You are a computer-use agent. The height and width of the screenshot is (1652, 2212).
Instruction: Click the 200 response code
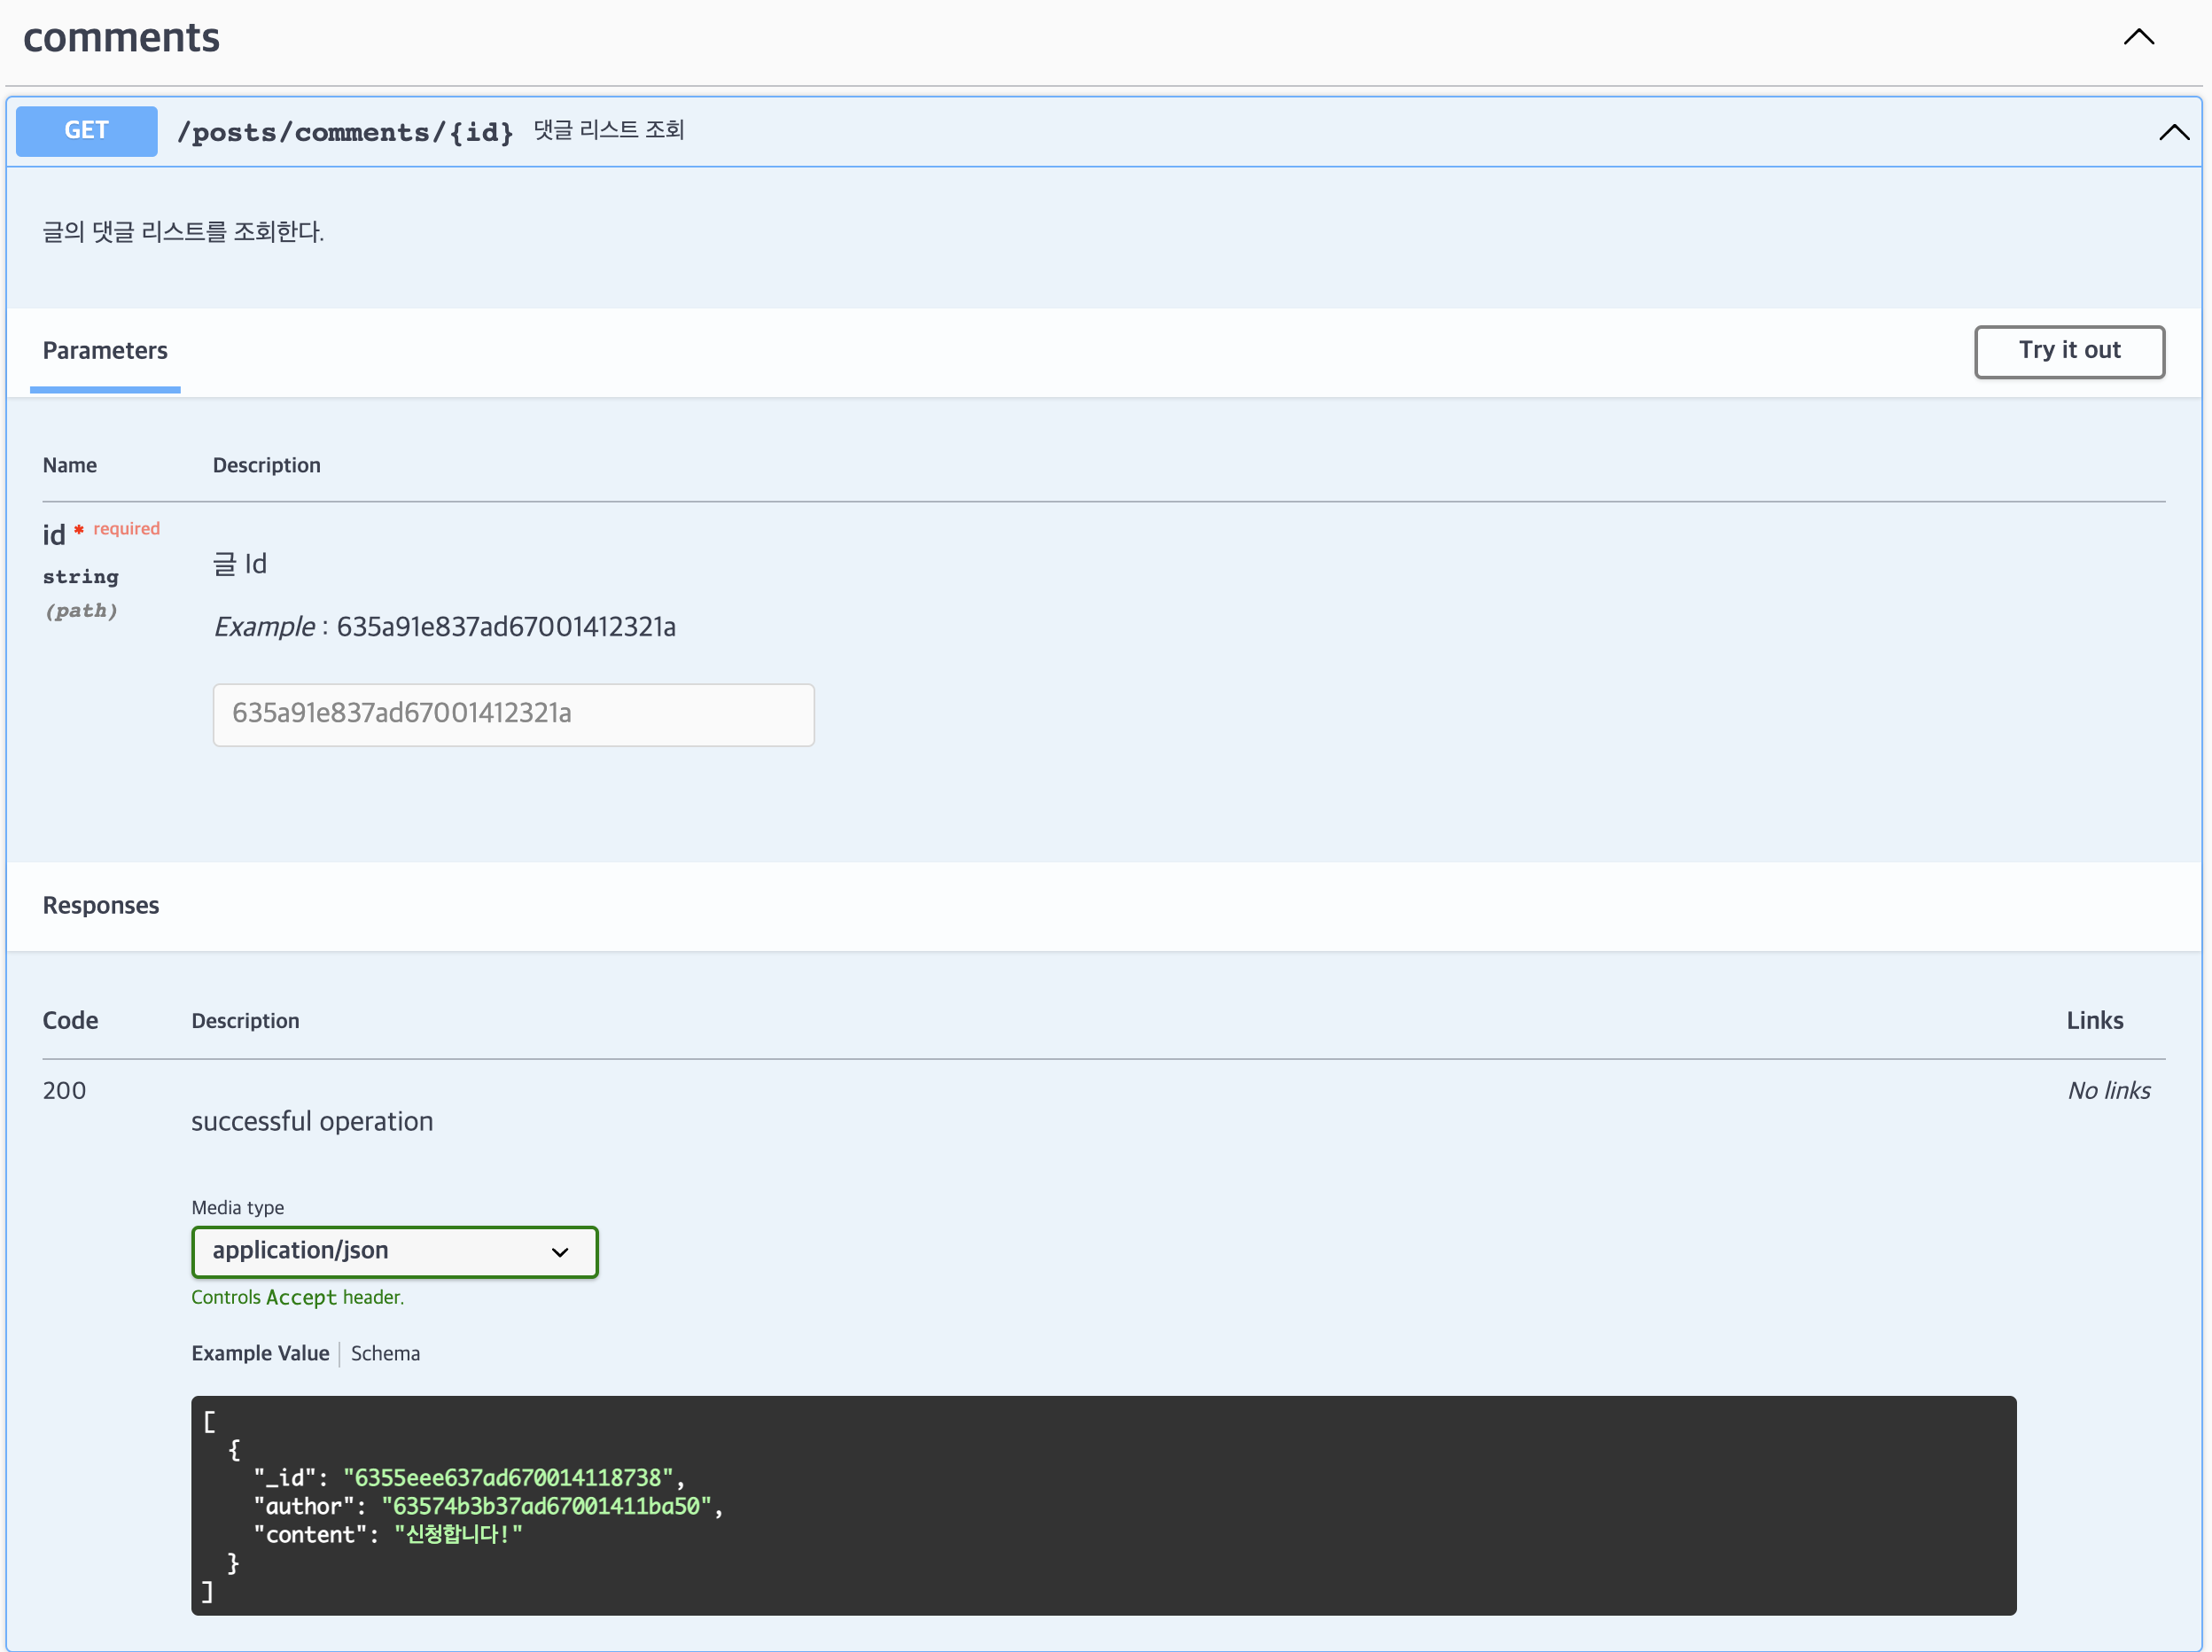[64, 1090]
